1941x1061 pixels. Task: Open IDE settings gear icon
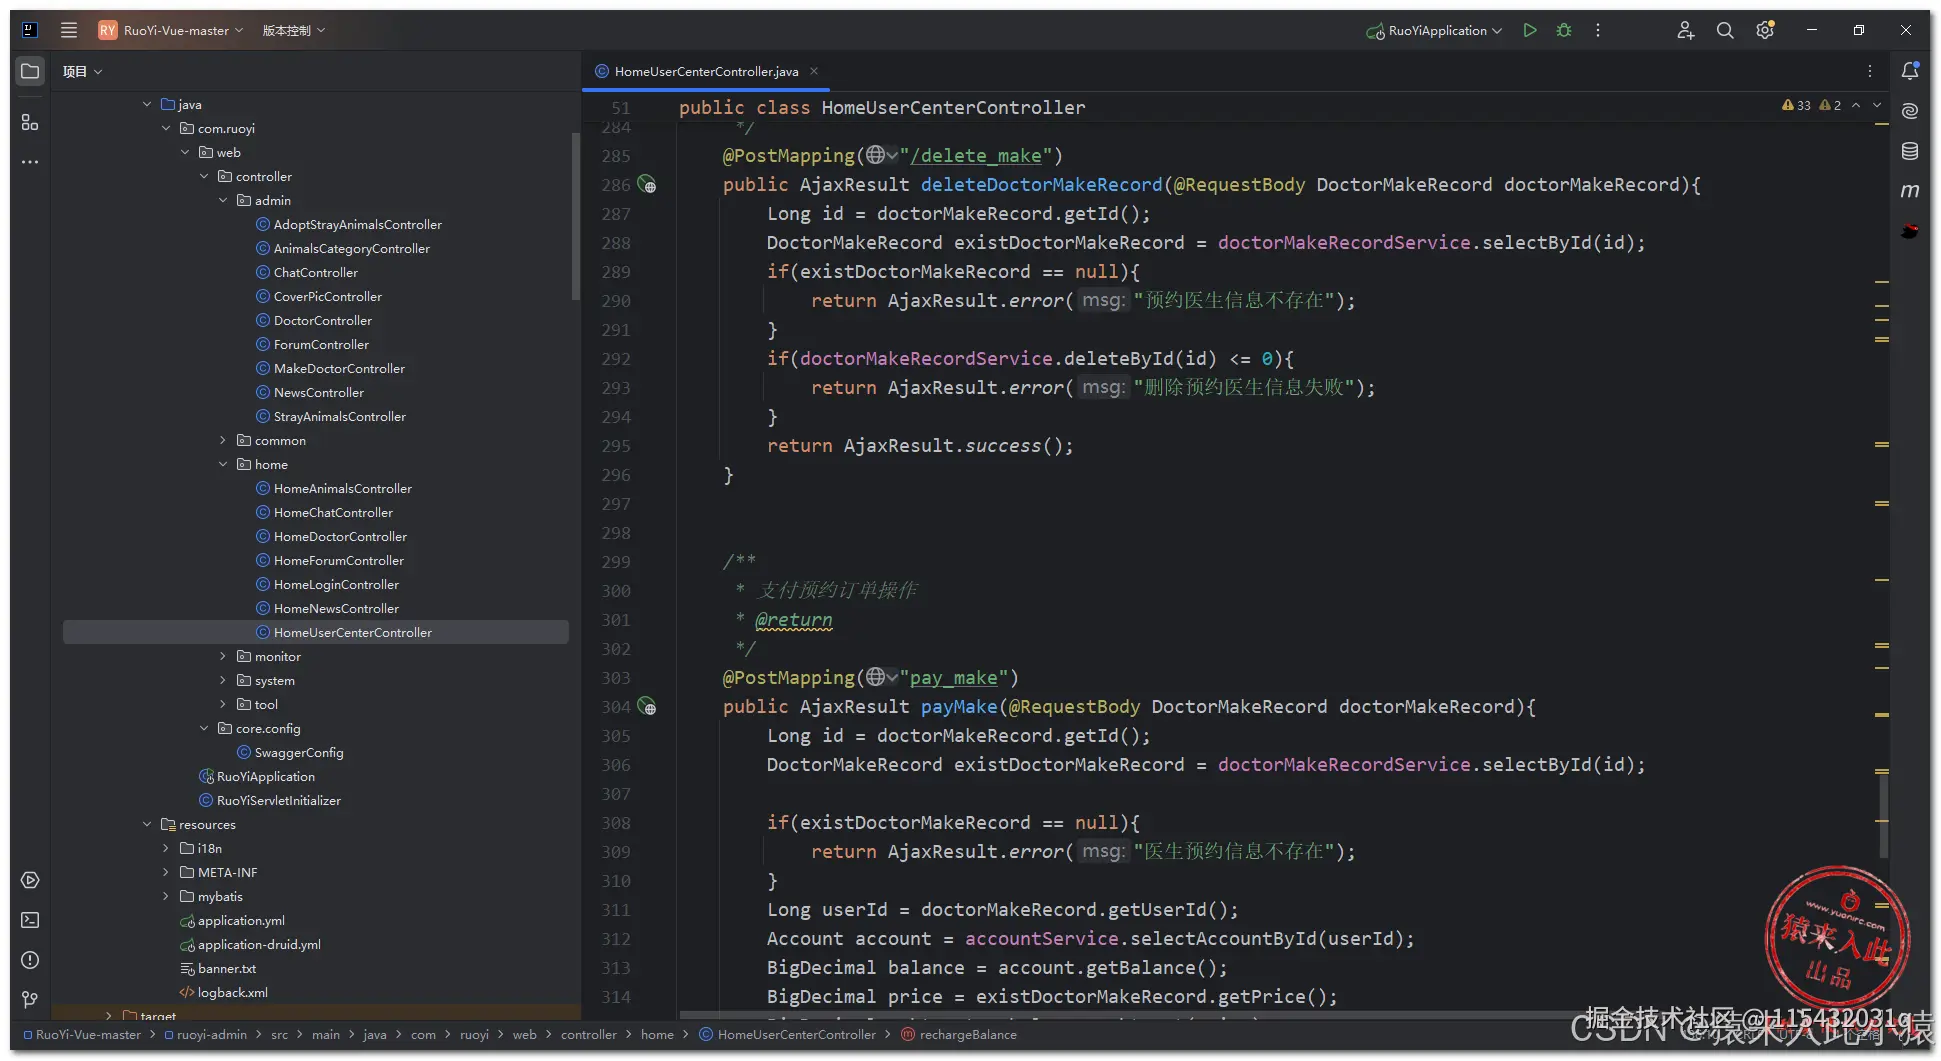(1765, 30)
